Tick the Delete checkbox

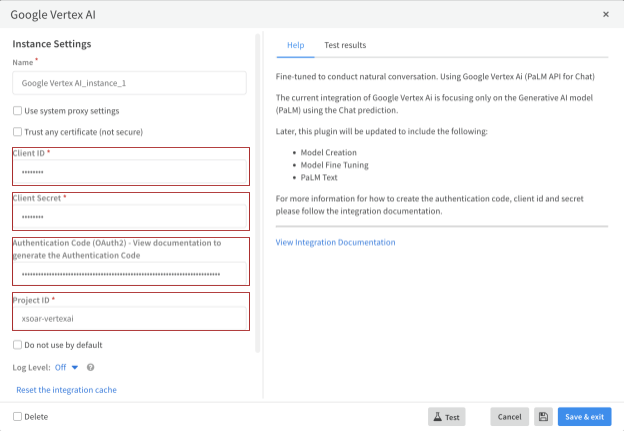(x=18, y=417)
